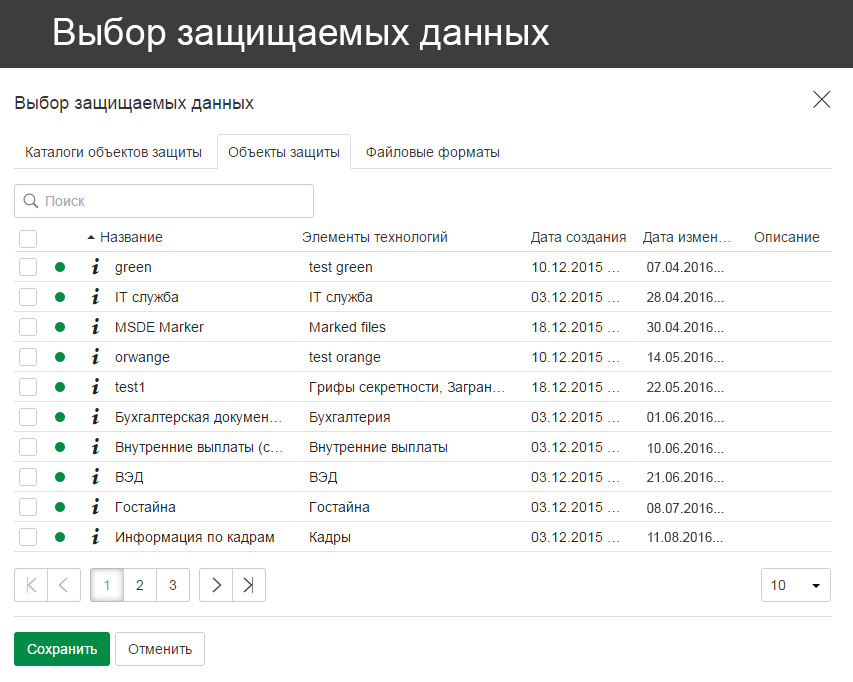Go to the next page arrow

[x=216, y=586]
